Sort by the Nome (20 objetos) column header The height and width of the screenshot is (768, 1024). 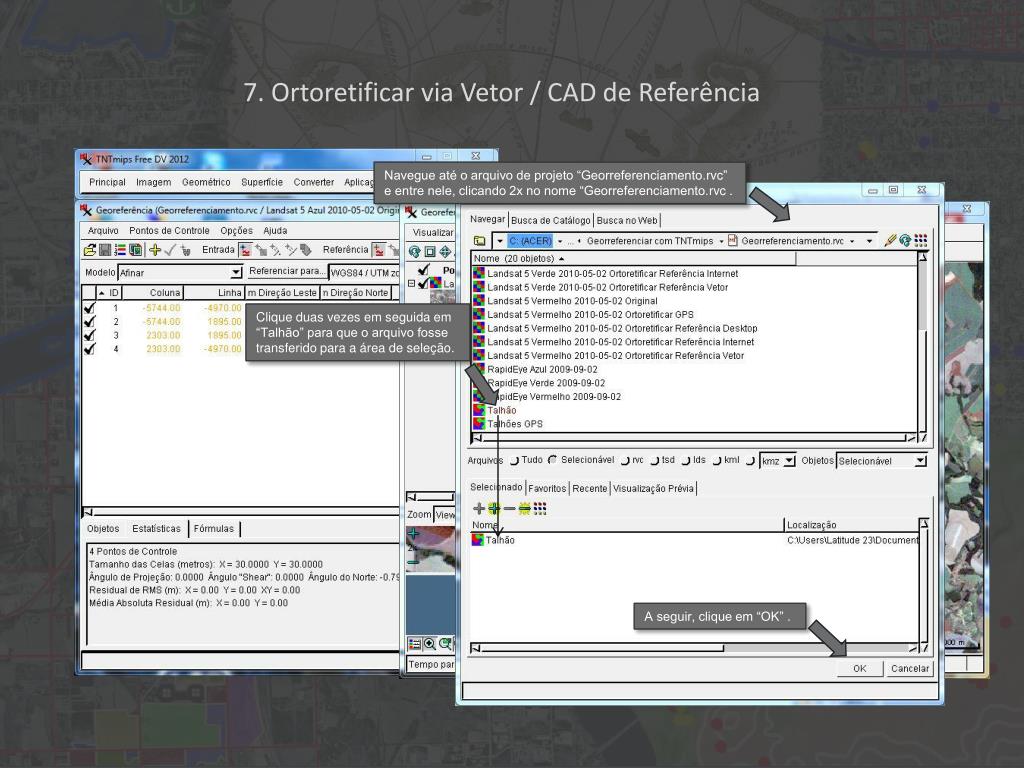[x=633, y=259]
